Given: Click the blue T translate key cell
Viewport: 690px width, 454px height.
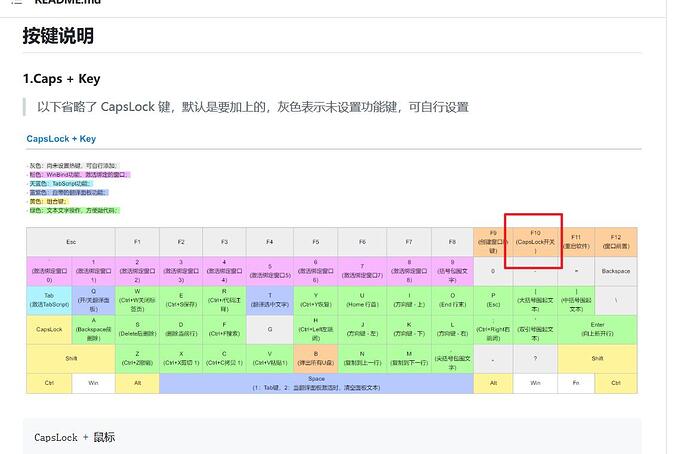Looking at the screenshot, I should 269,299.
